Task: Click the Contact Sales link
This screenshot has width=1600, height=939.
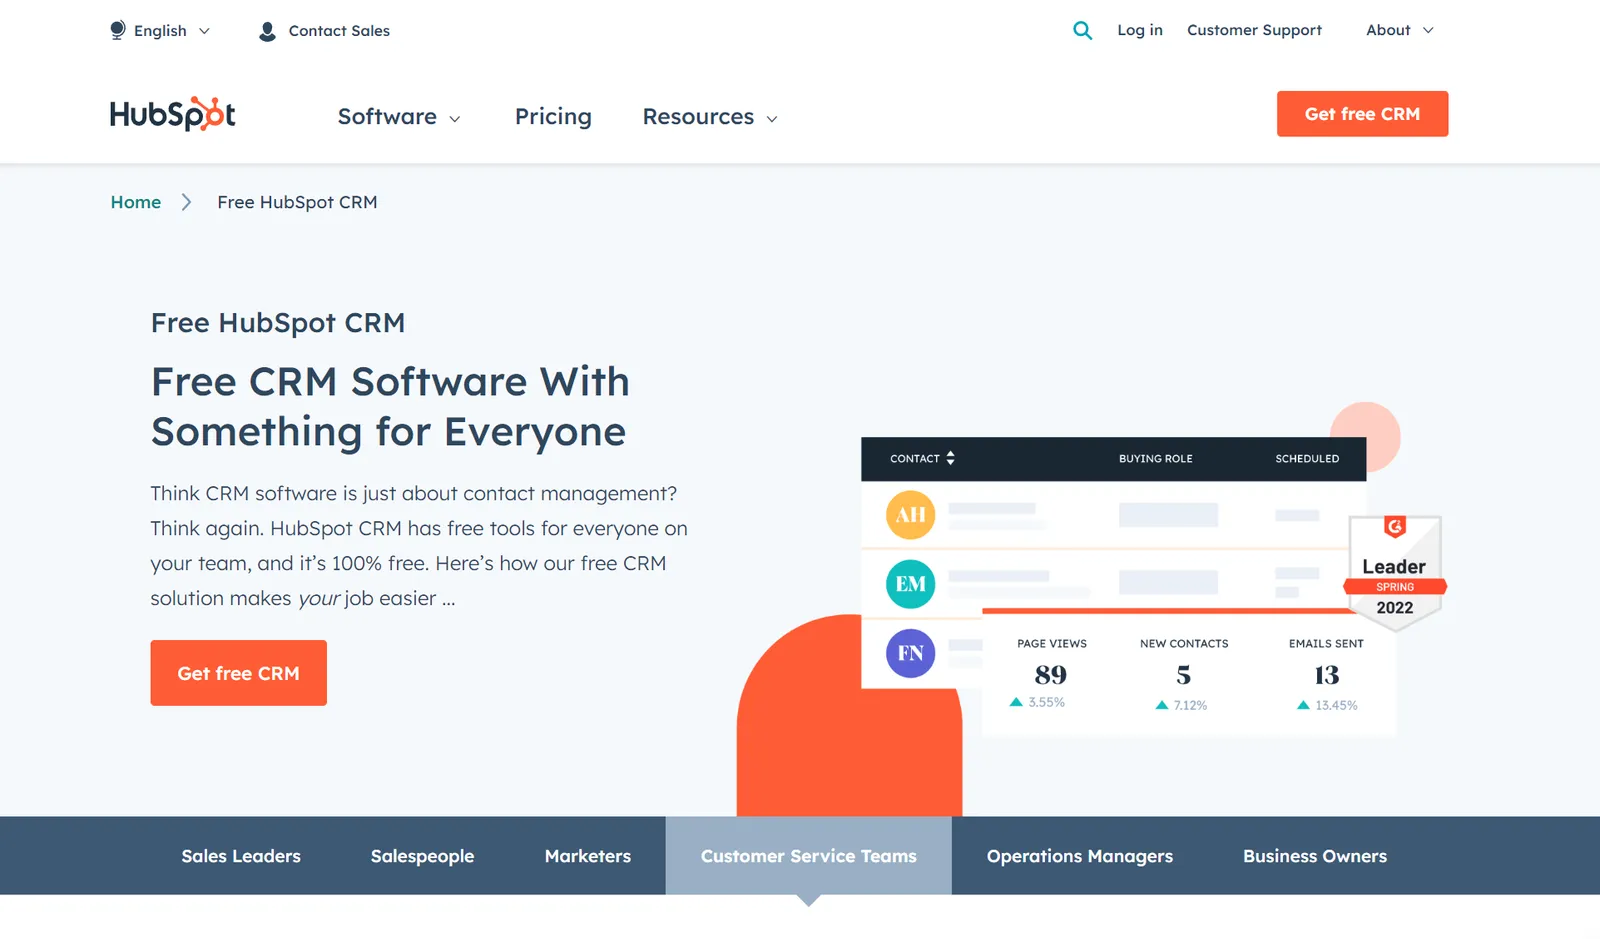Action: (339, 31)
